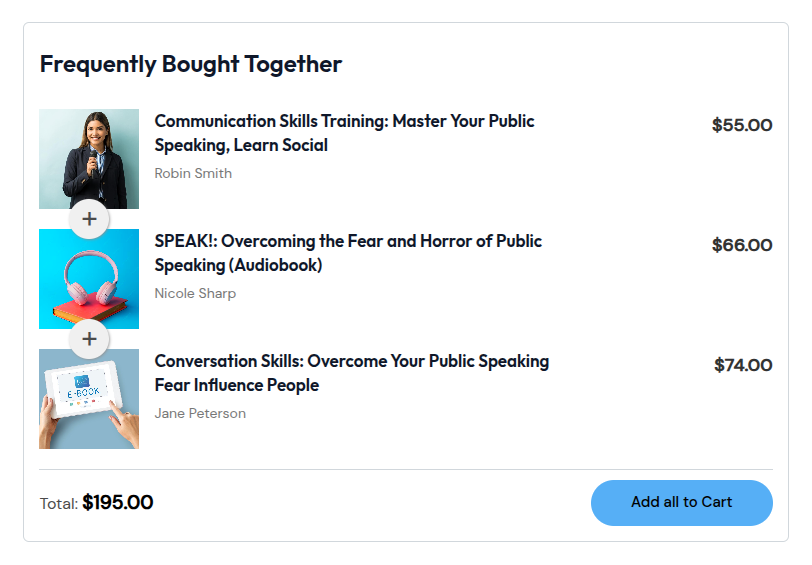Click the first plus icon between courses
The height and width of the screenshot is (565, 812).
pos(89,219)
